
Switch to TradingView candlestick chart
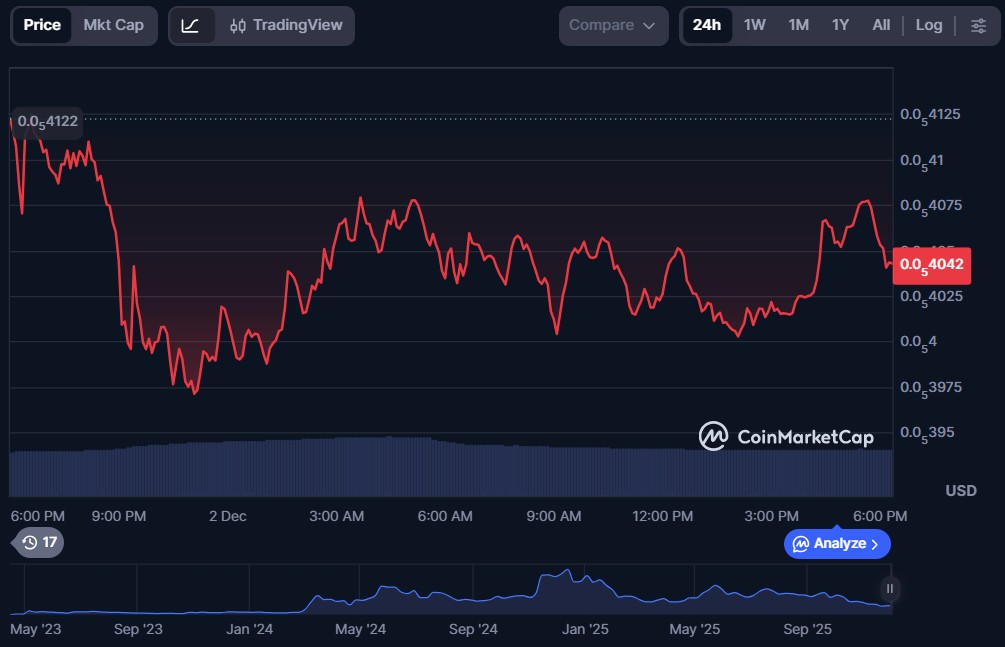(x=285, y=25)
